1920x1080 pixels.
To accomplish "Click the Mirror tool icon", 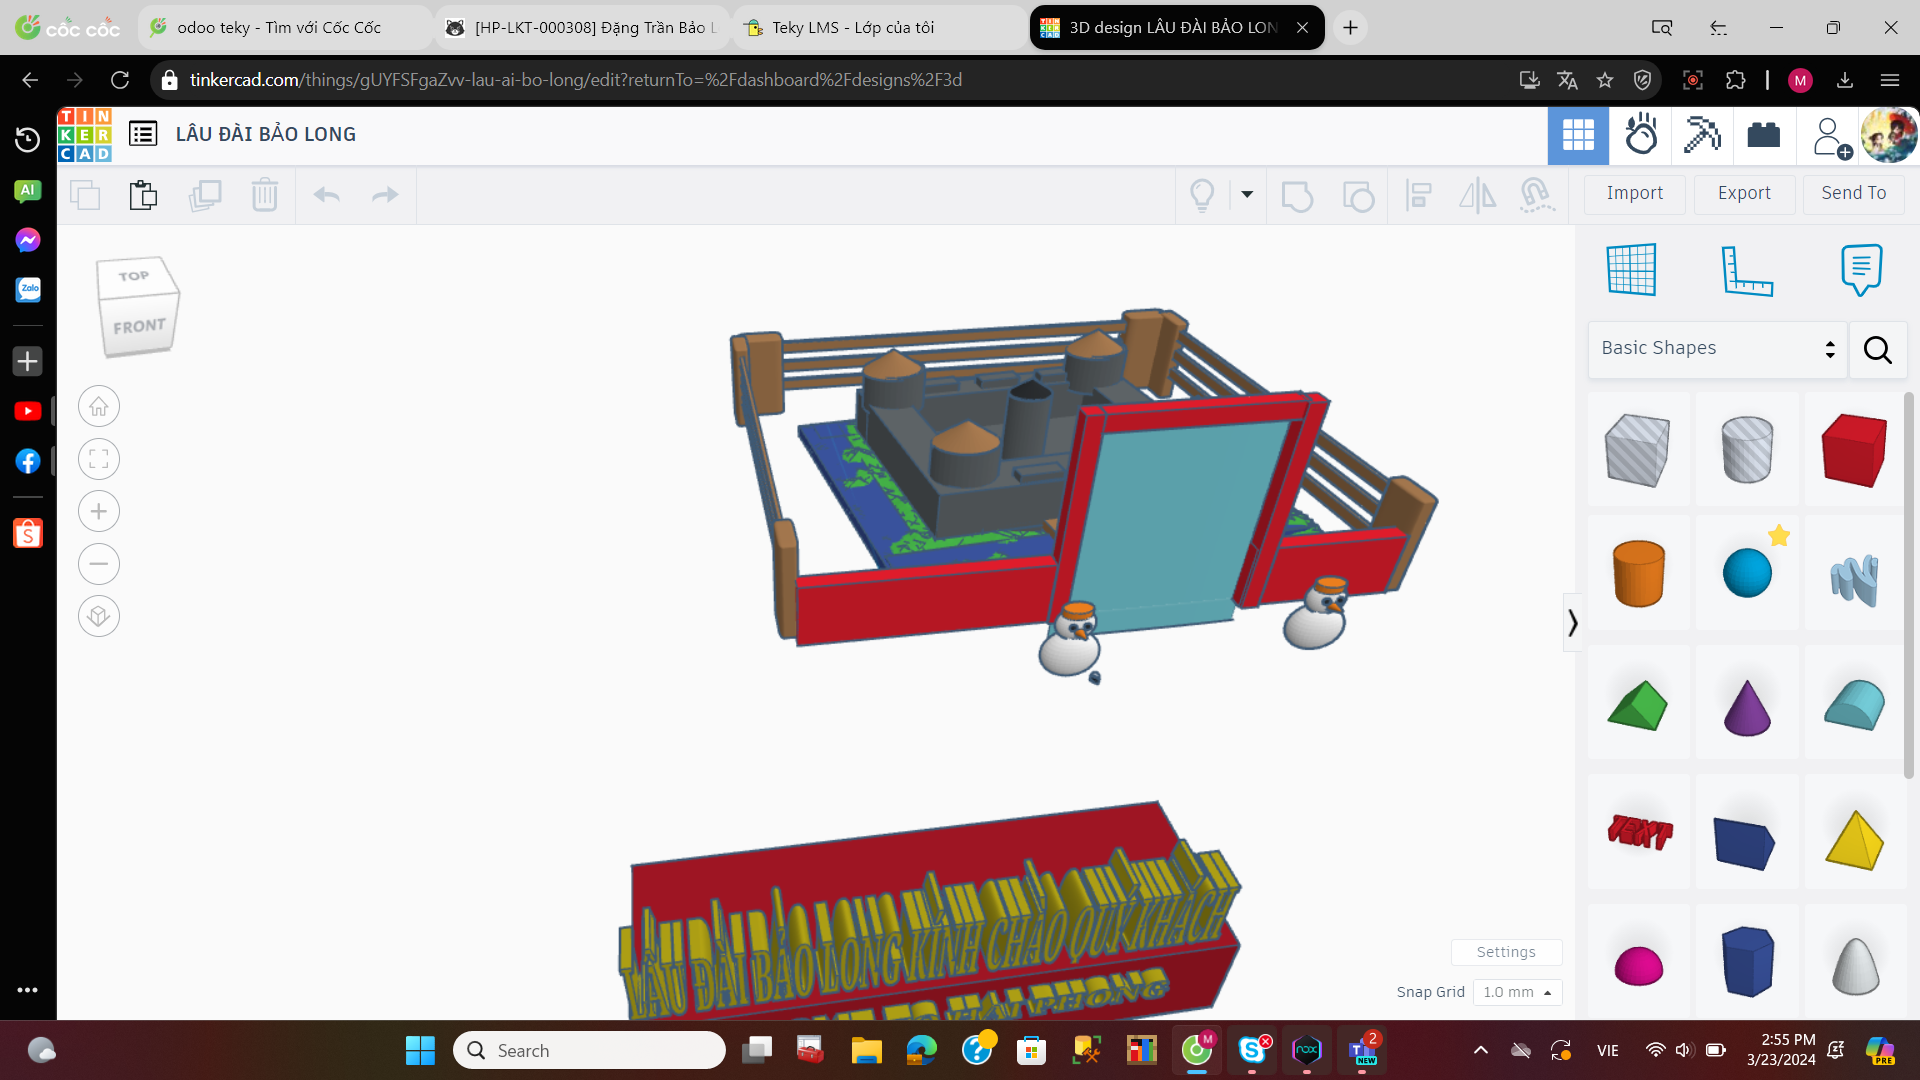I will tap(1477, 195).
